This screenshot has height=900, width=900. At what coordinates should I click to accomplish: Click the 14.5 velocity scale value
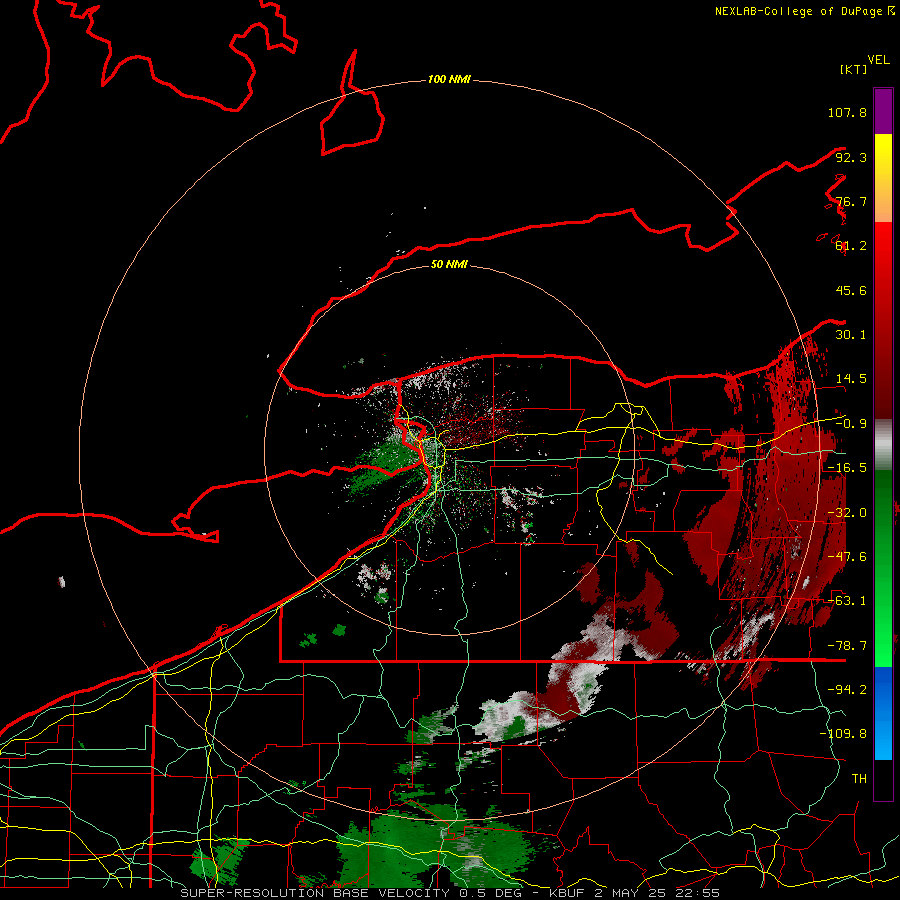click(851, 379)
